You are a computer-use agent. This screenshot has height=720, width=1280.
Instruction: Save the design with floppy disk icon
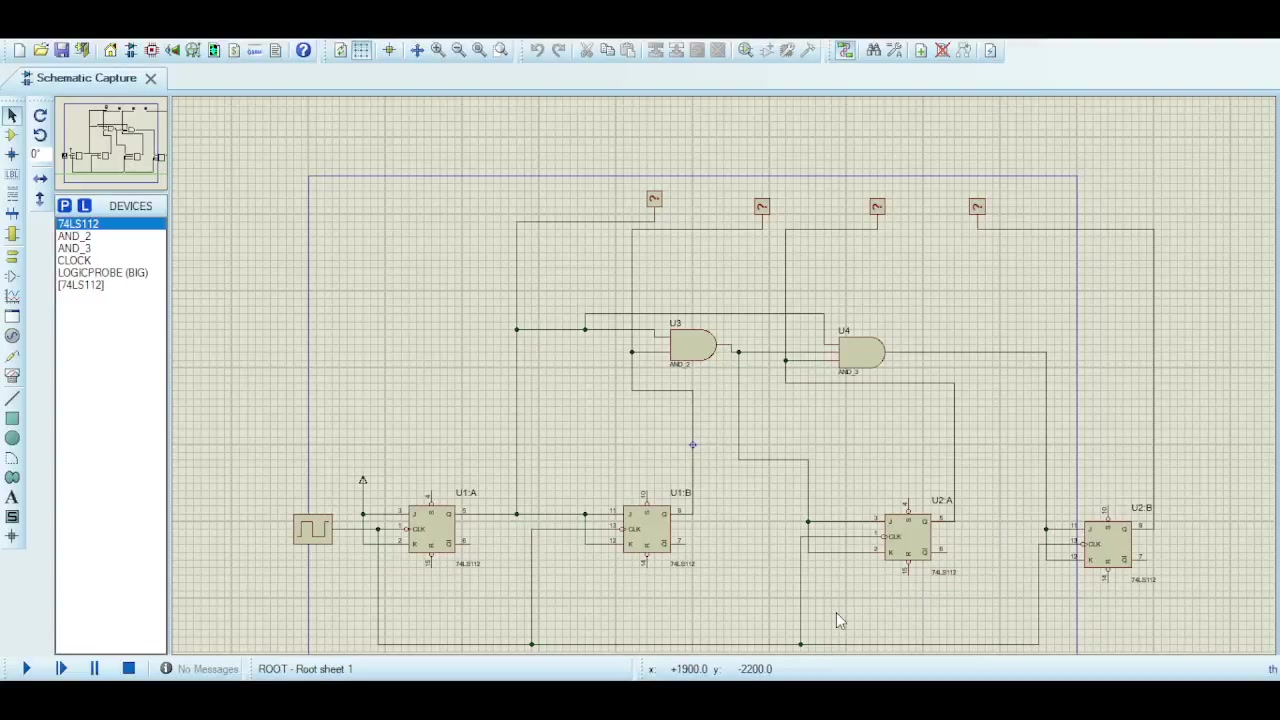(x=61, y=50)
